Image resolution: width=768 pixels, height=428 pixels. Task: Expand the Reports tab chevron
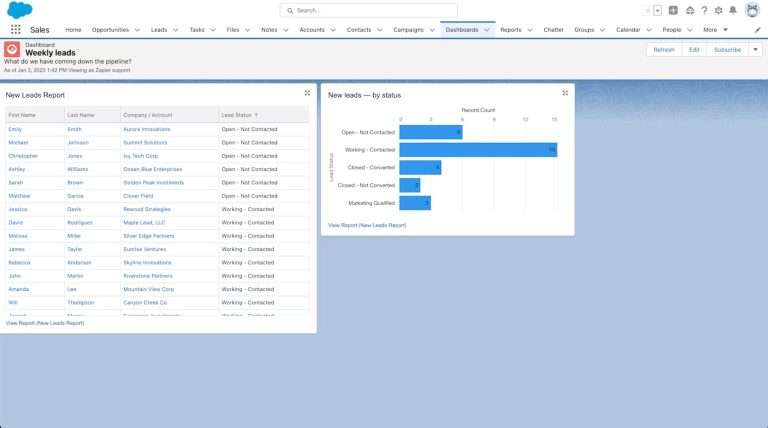tap(530, 30)
